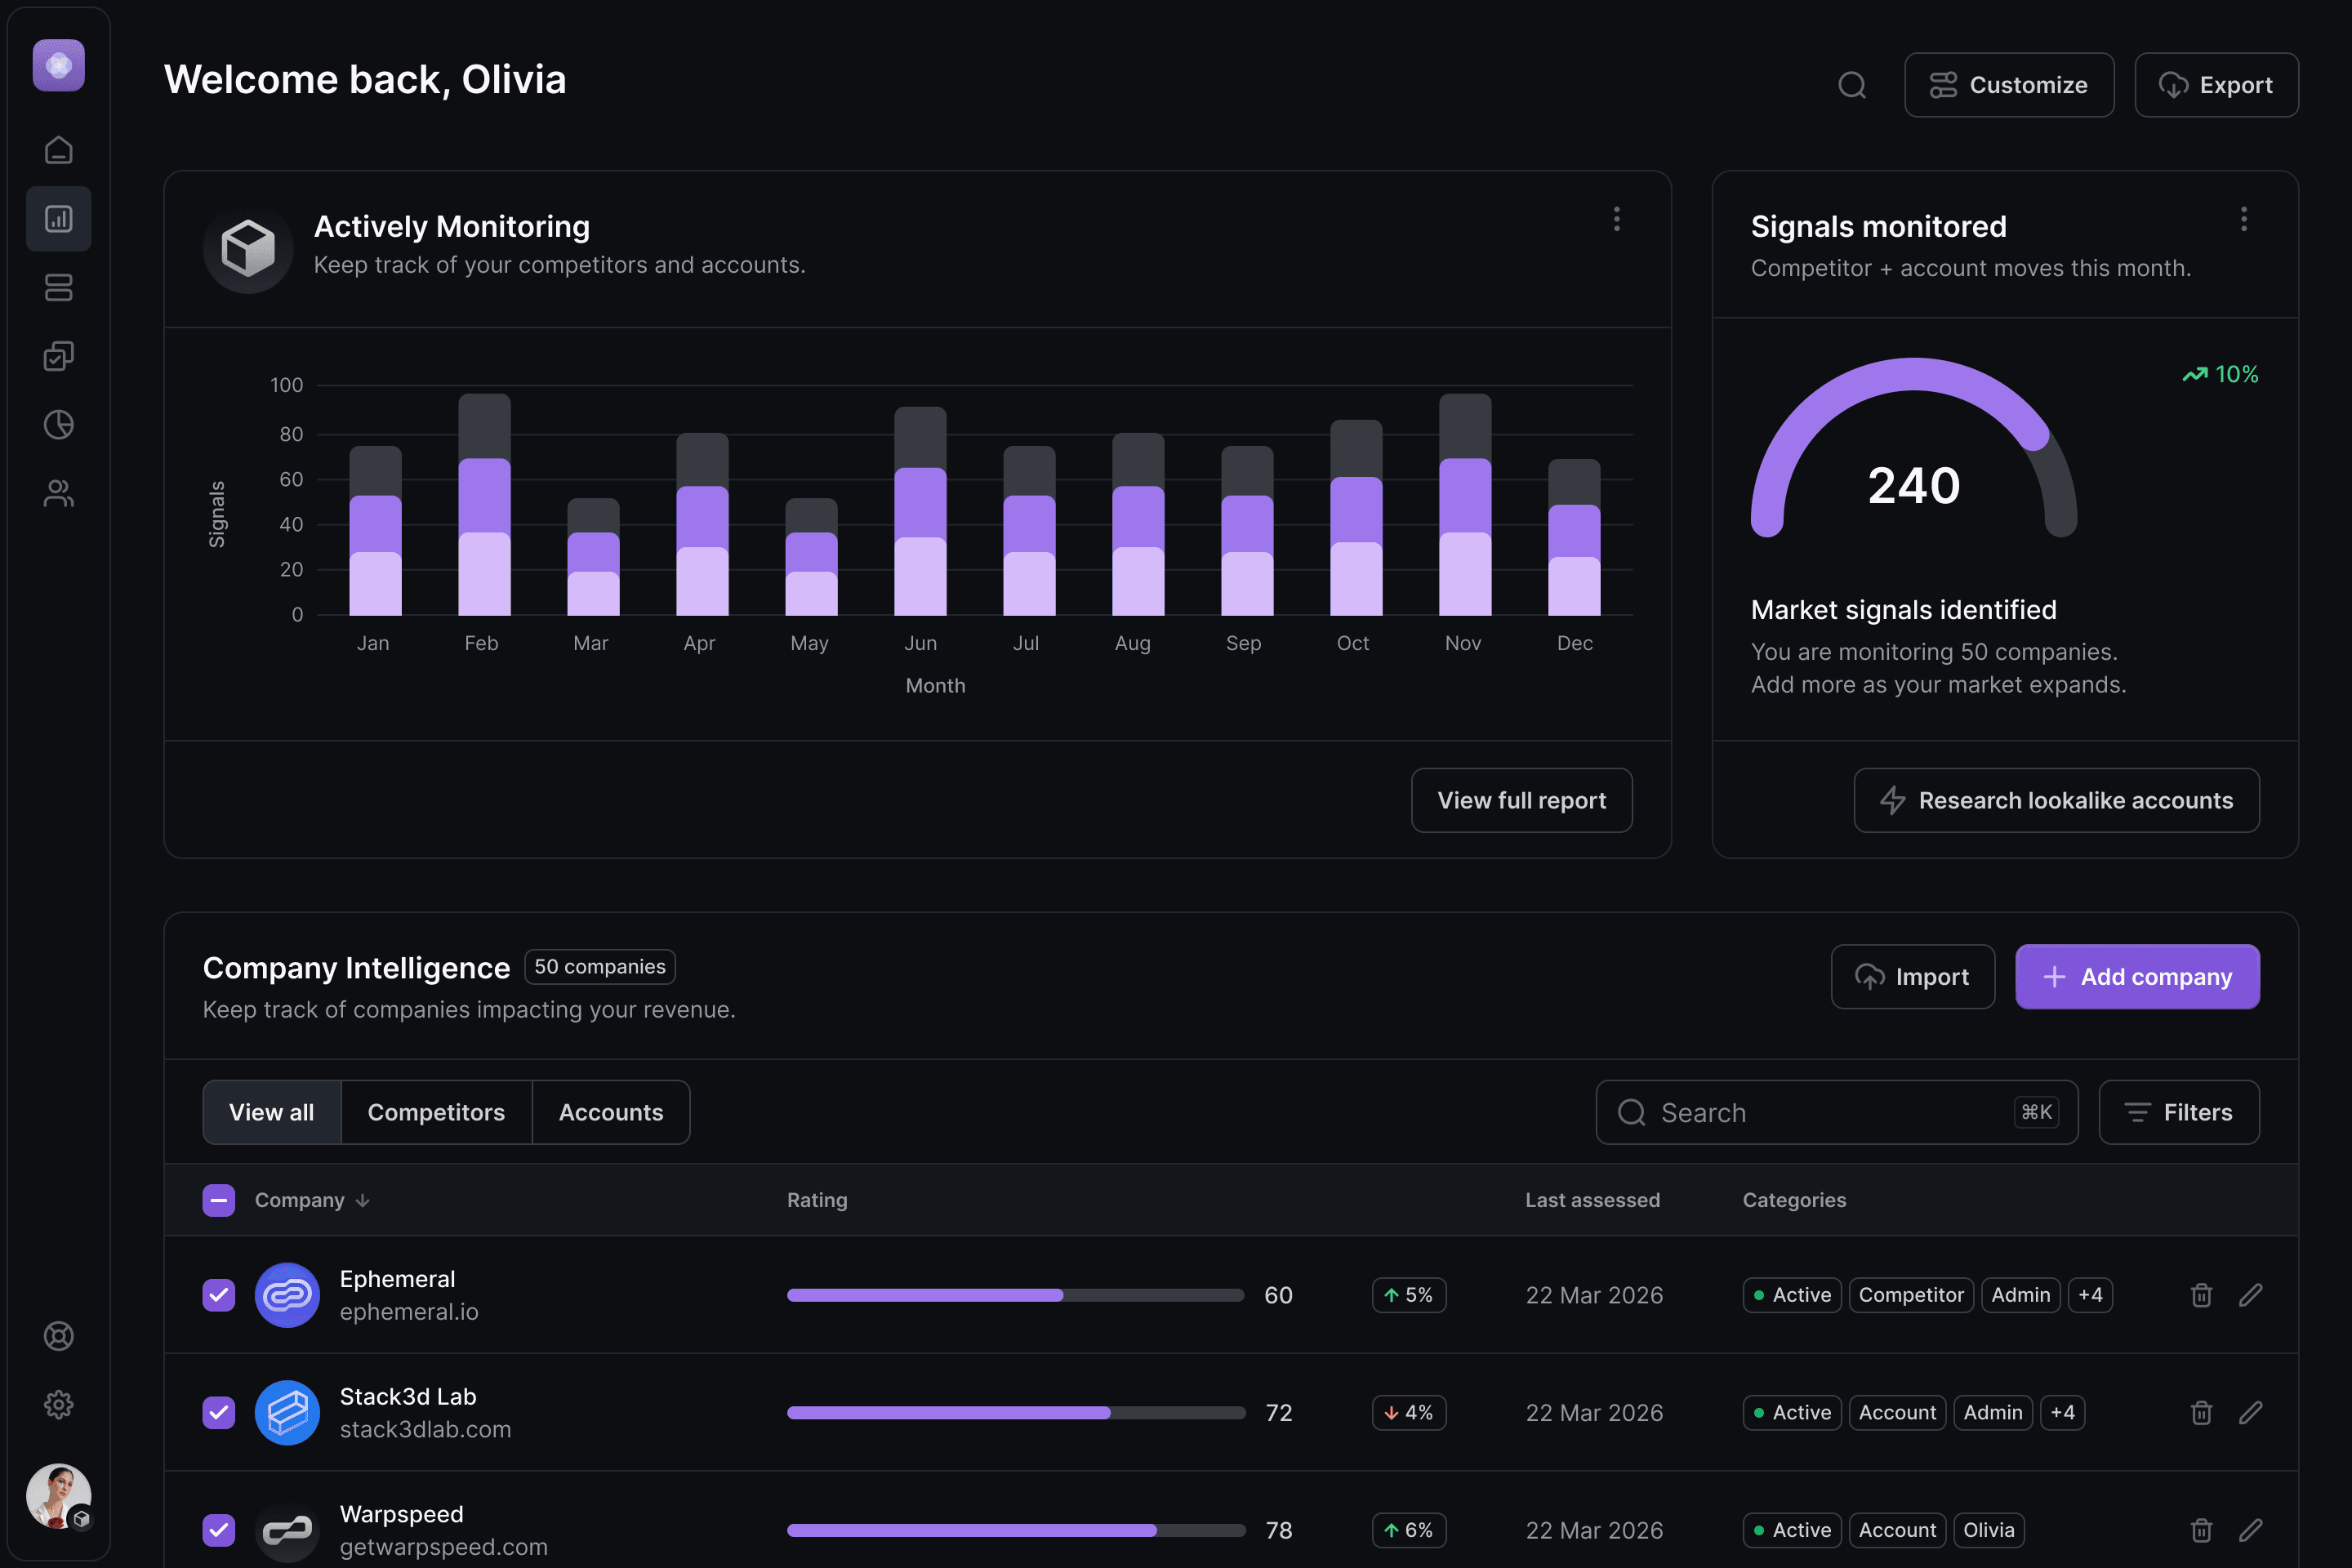This screenshot has width=2352, height=1568.
Task: Sort by the Company column arrow
Action: [363, 1200]
